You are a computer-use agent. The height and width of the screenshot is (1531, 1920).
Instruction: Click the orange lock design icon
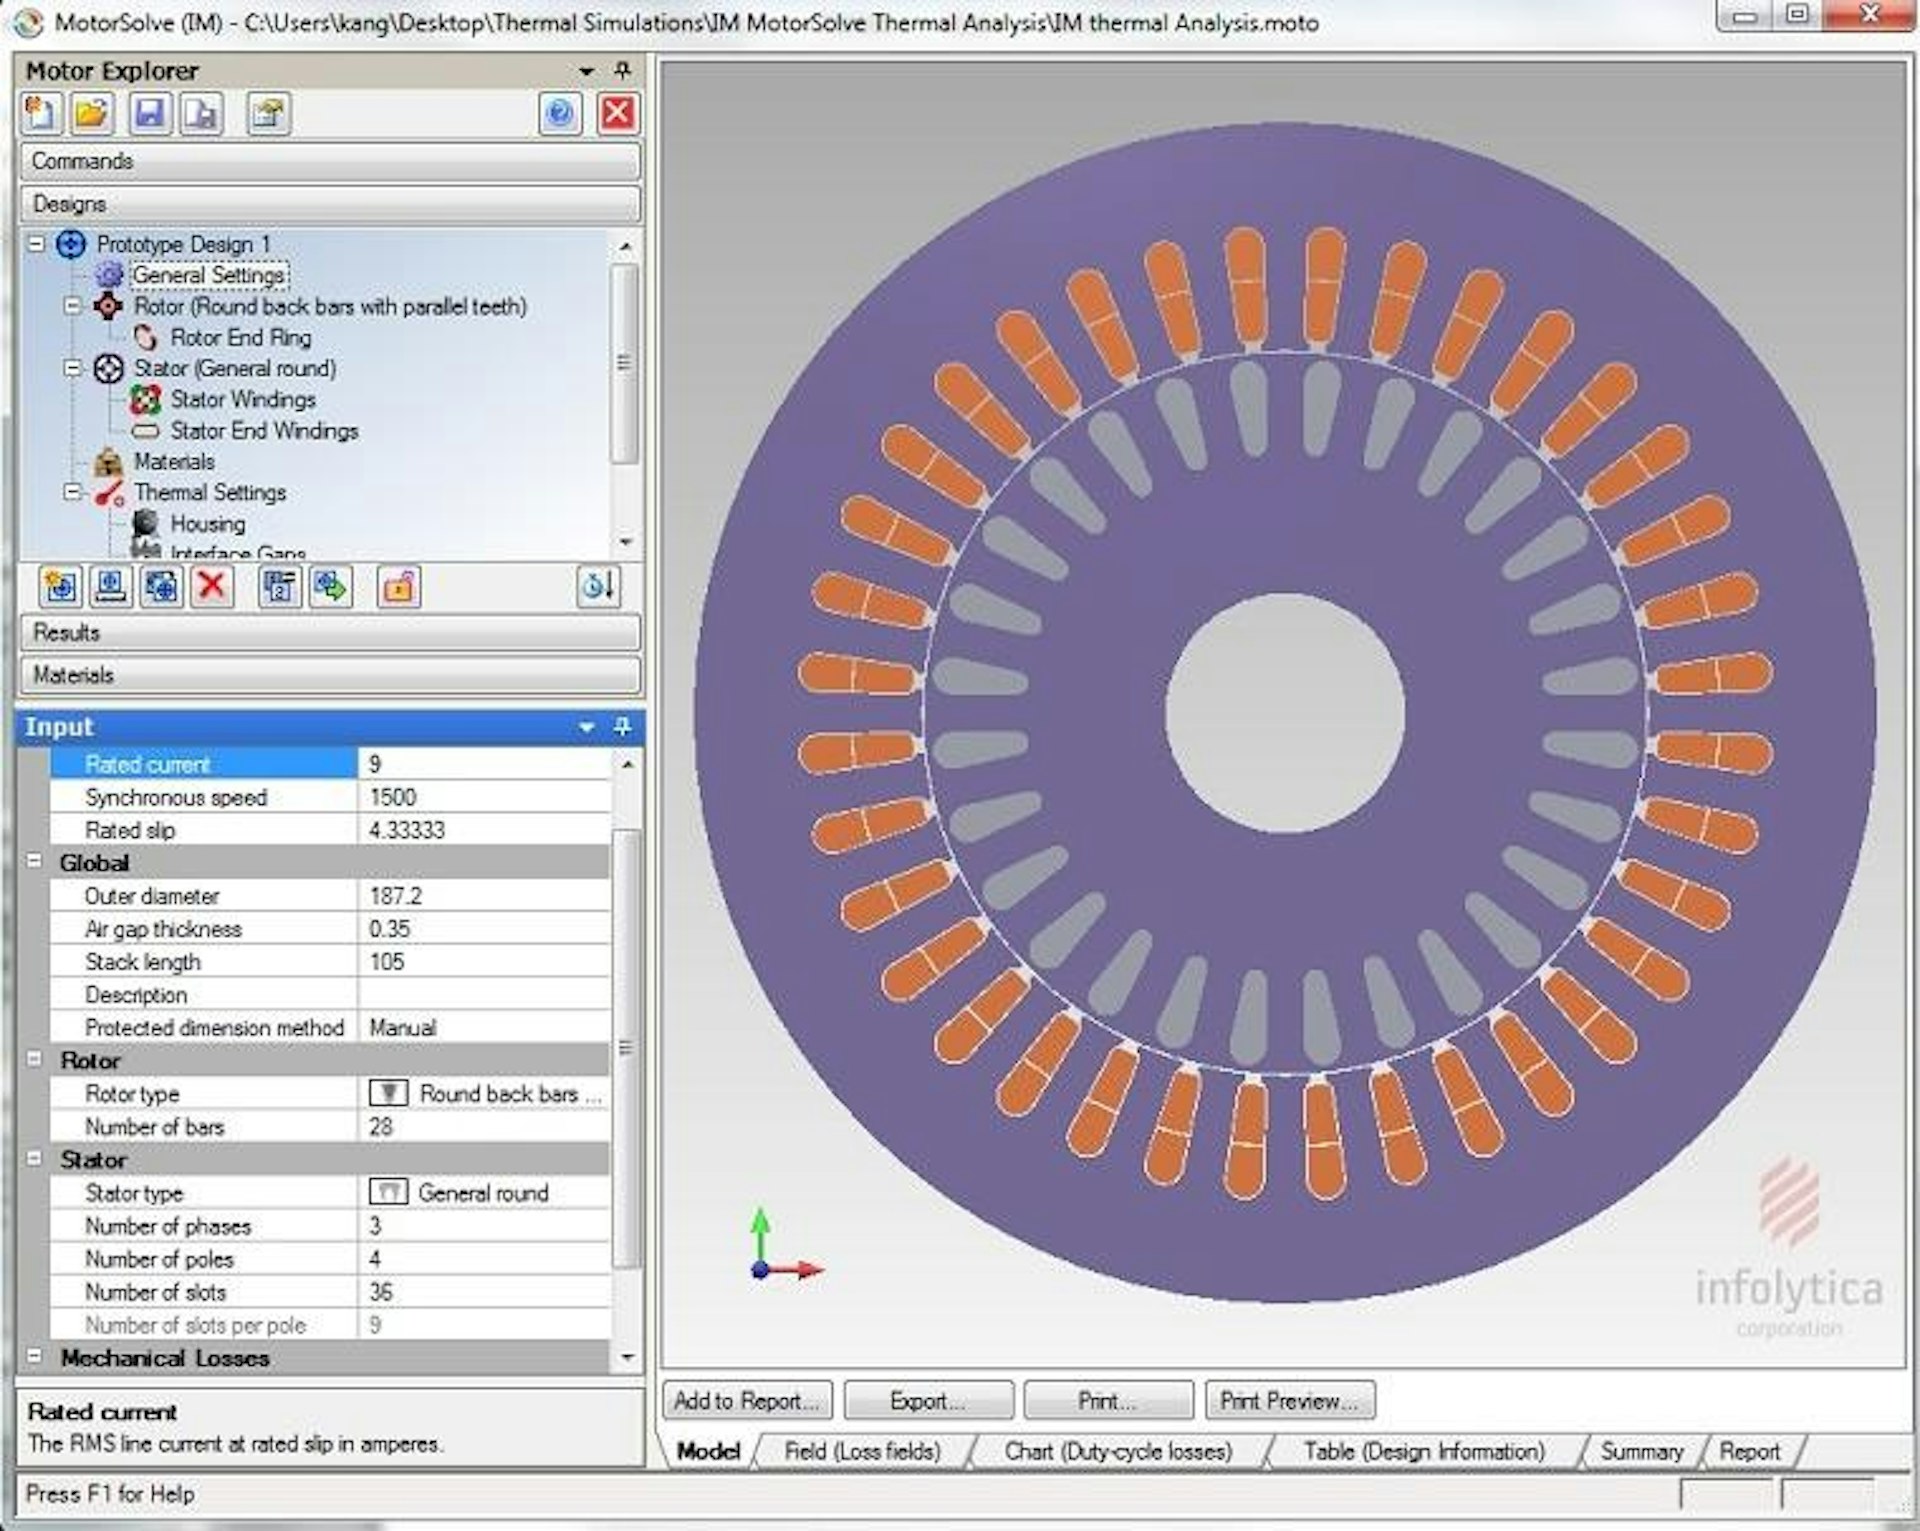[x=398, y=586]
